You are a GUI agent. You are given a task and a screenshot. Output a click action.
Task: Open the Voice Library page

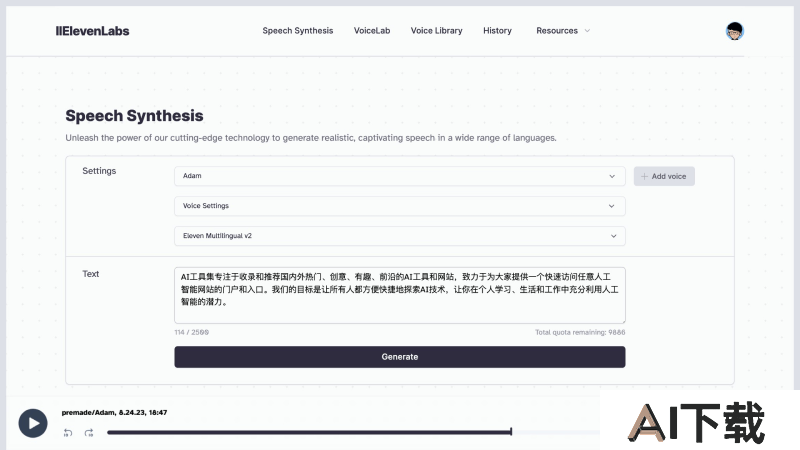click(436, 31)
